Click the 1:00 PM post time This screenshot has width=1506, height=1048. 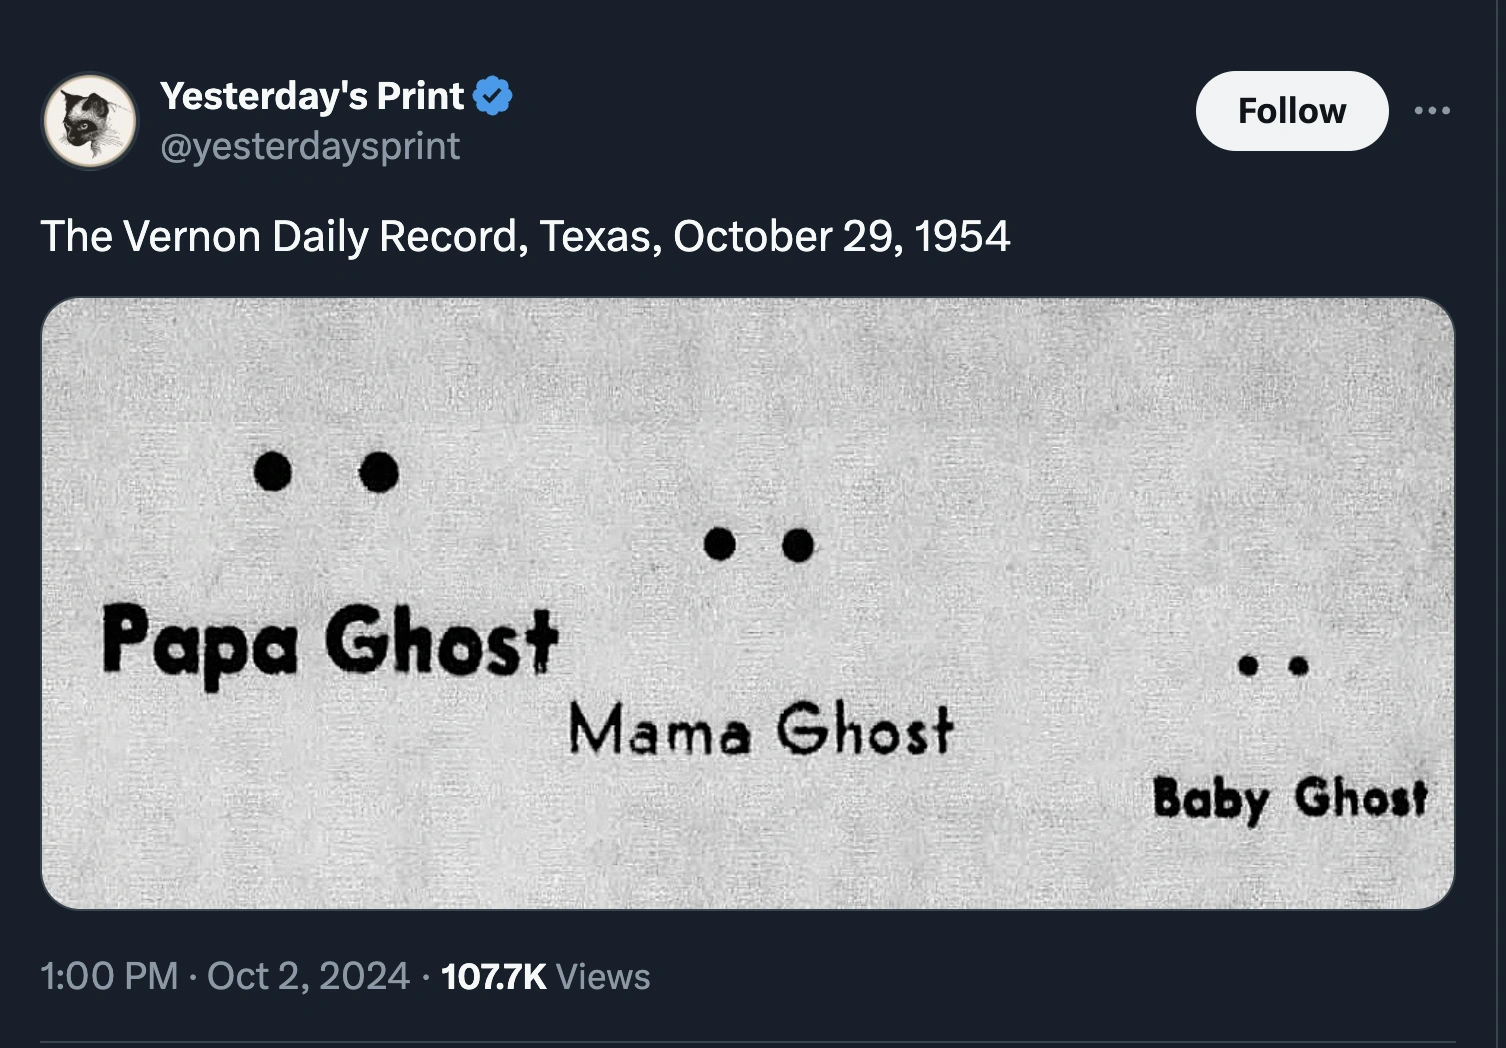tap(109, 976)
